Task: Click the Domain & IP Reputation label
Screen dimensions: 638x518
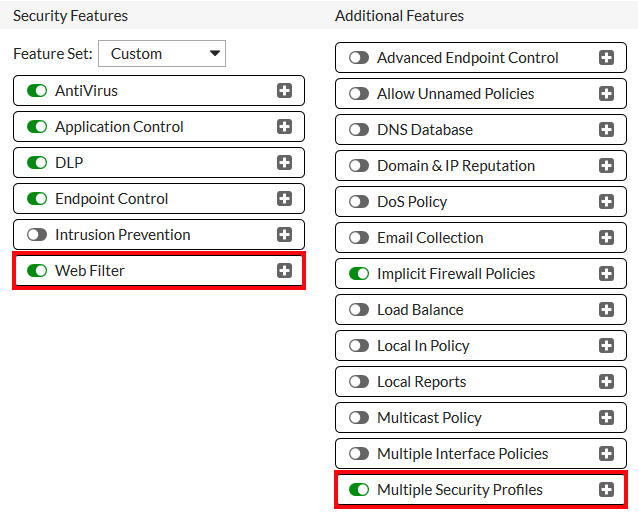Action: (456, 166)
